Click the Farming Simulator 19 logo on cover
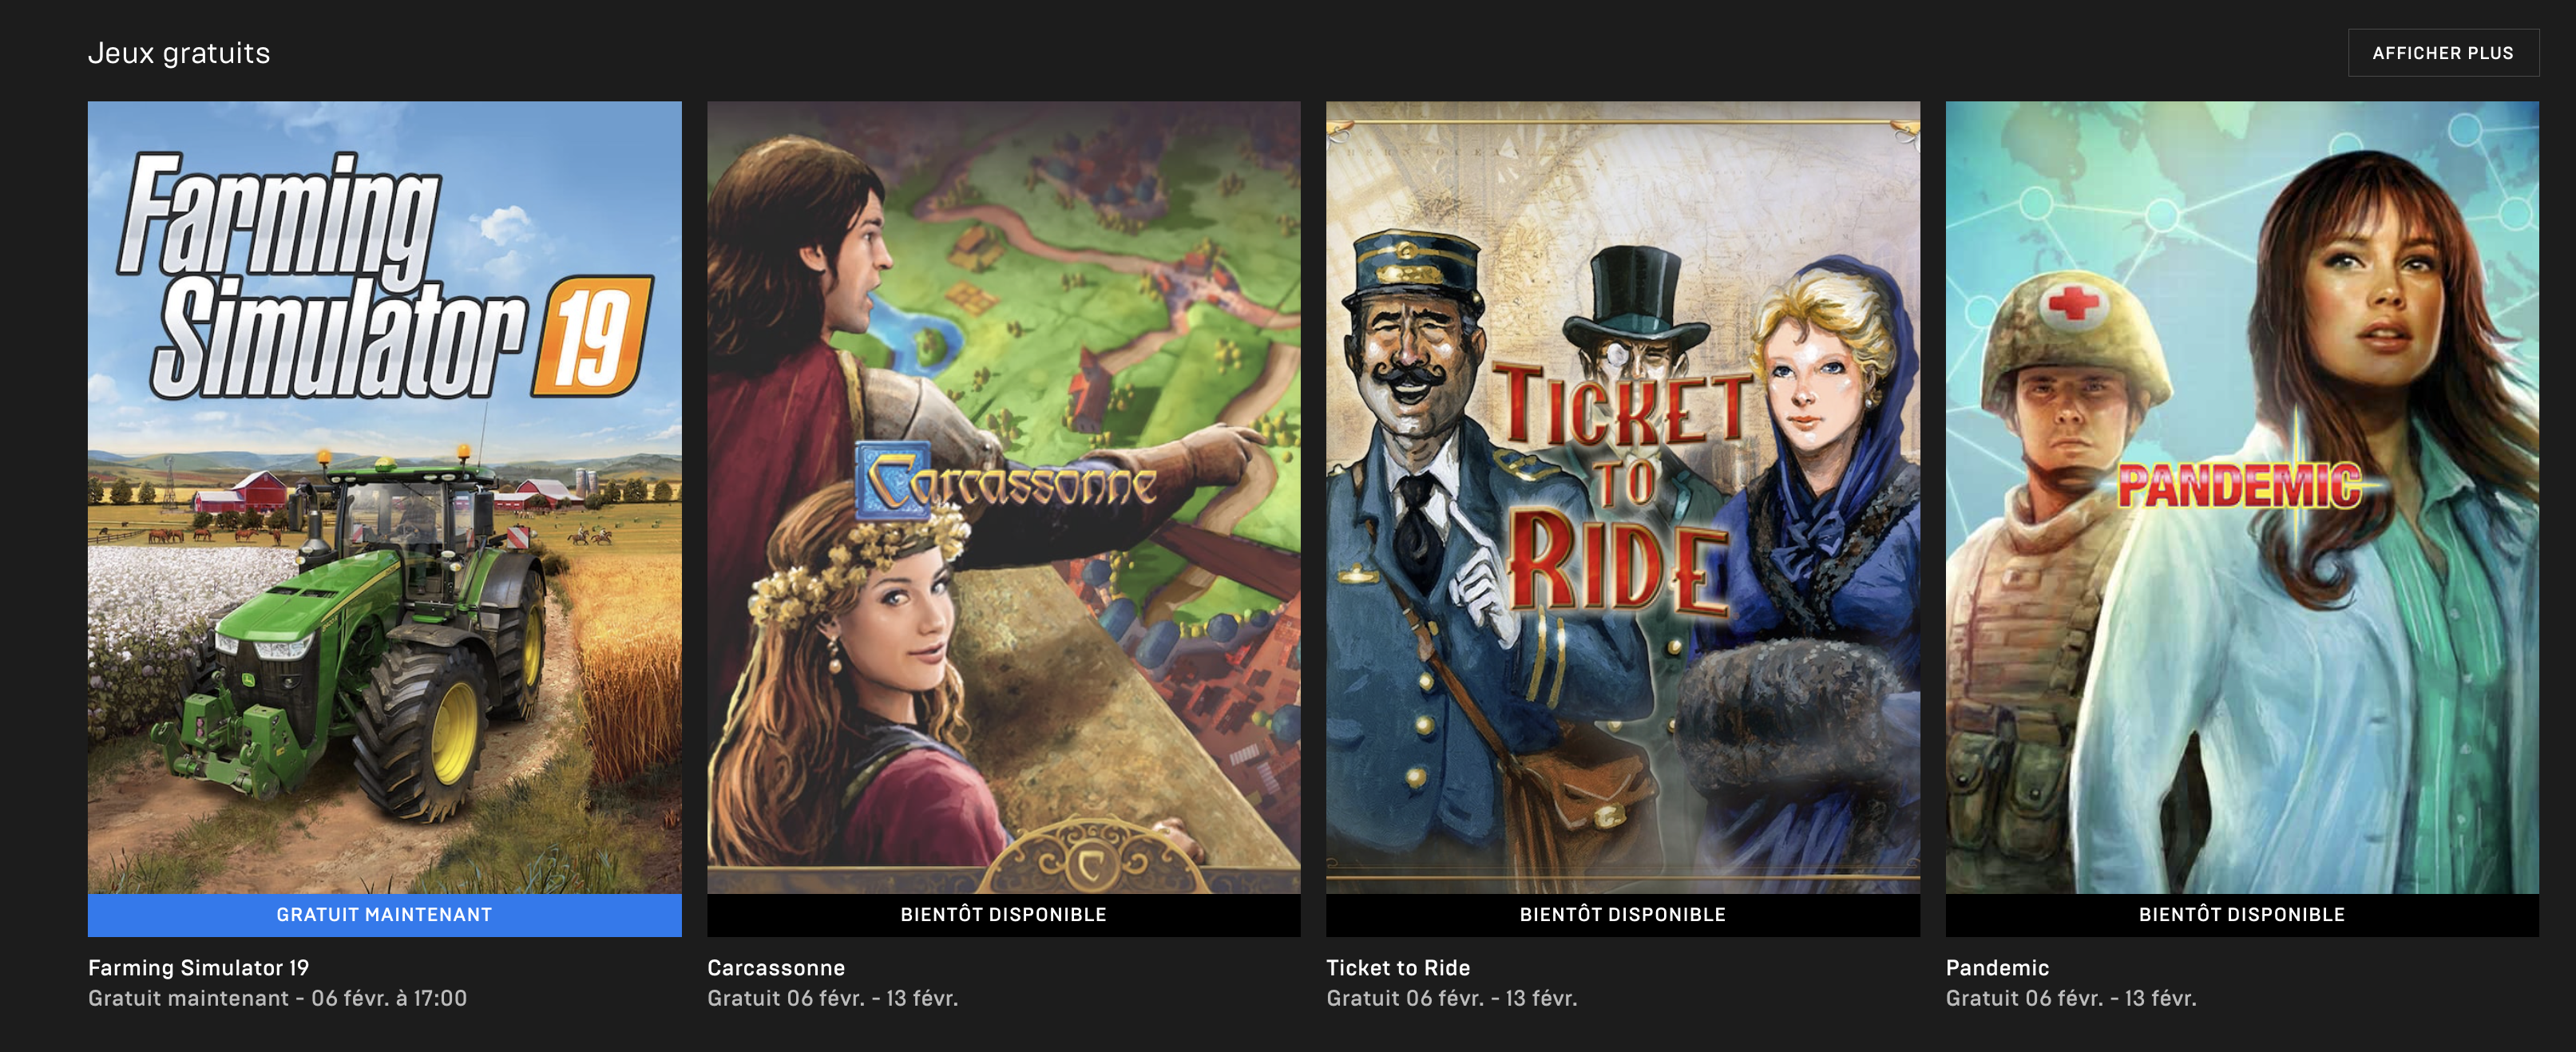 click(385, 277)
